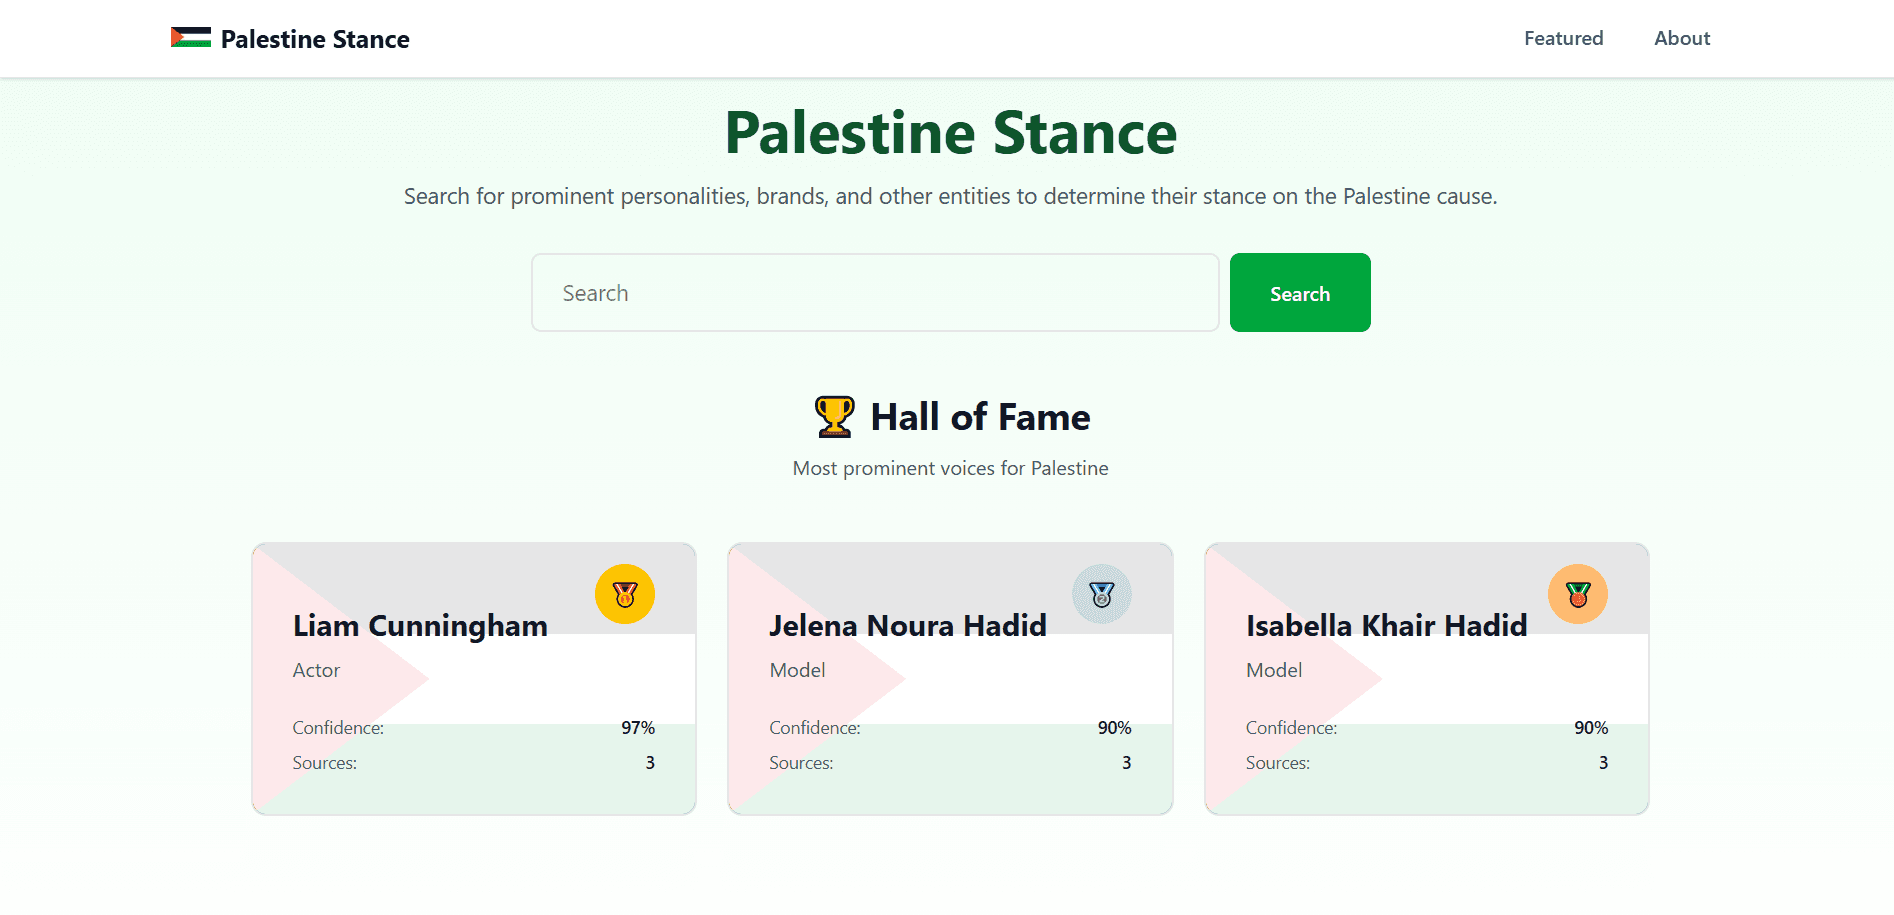Click the Palestinian flag logo icon
The height and width of the screenshot is (915, 1894).
191,38
